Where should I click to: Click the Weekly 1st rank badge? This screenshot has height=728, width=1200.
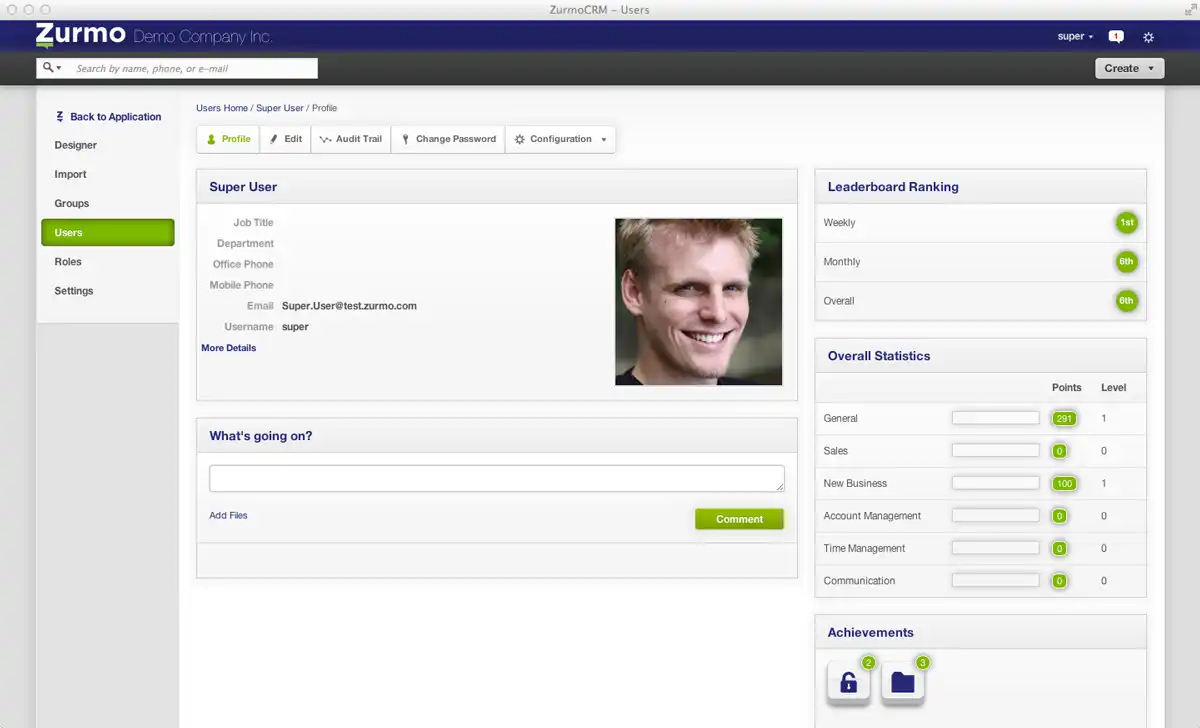tap(1126, 223)
